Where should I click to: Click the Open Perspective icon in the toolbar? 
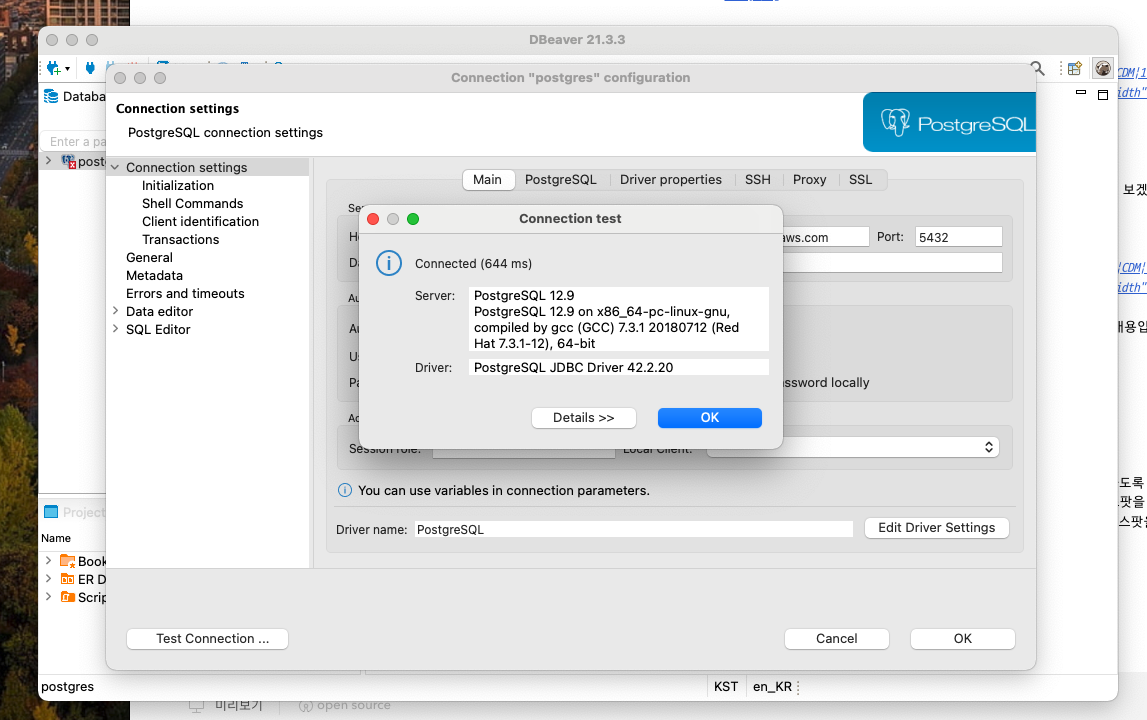(x=1075, y=68)
